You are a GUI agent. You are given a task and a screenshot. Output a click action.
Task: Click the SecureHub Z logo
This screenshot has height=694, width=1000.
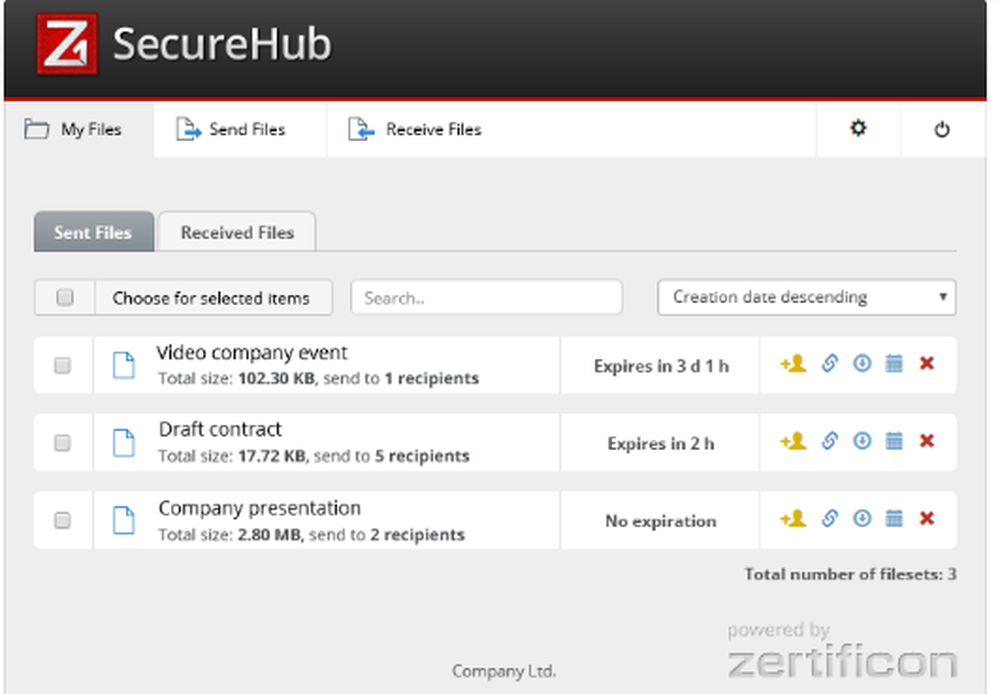(x=67, y=44)
